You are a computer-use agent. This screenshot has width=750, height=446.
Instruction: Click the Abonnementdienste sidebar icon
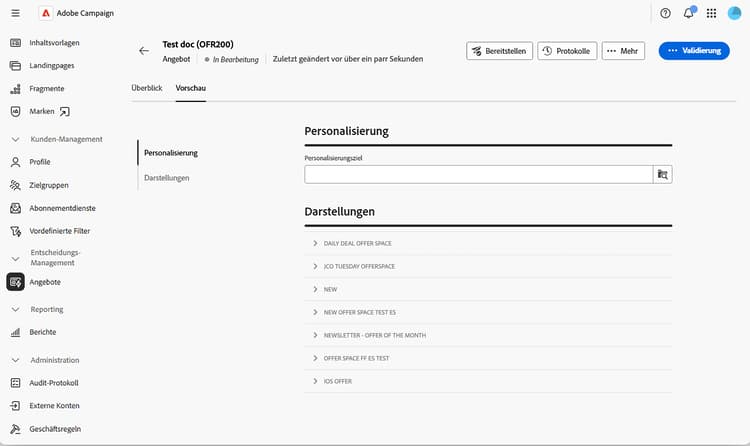pyautogui.click(x=15, y=208)
